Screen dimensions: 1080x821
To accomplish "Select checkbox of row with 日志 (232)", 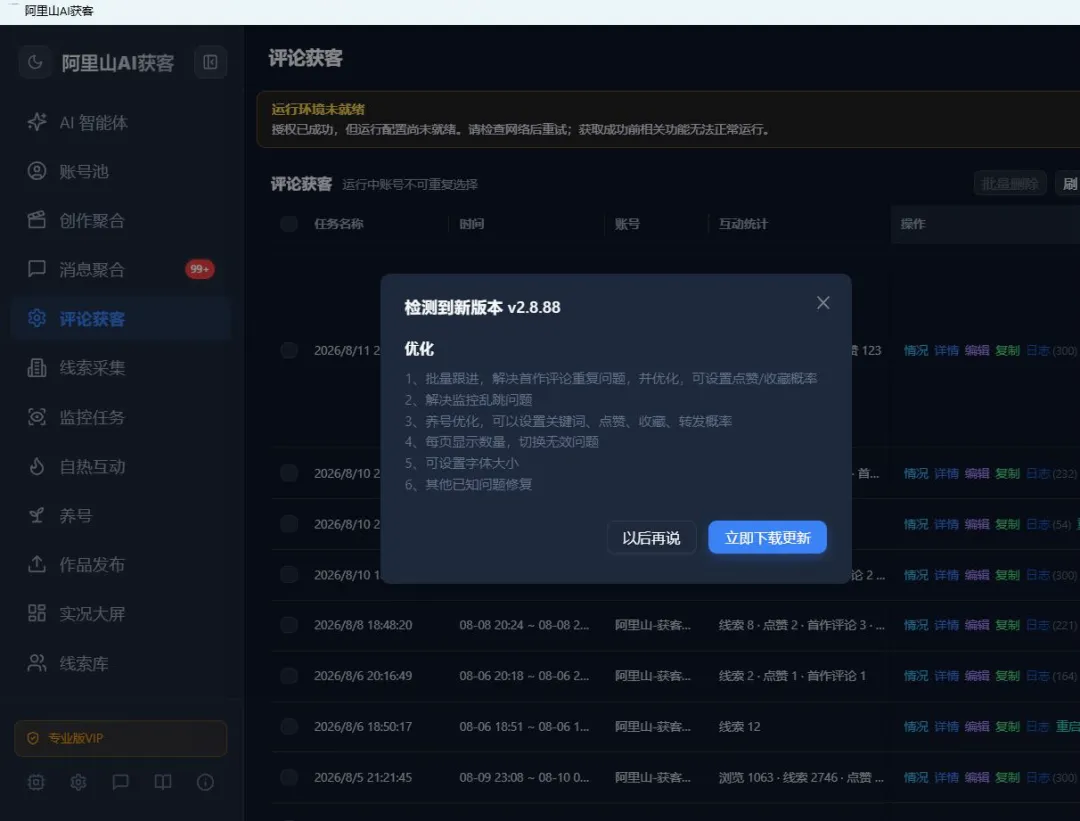I will pos(289,473).
